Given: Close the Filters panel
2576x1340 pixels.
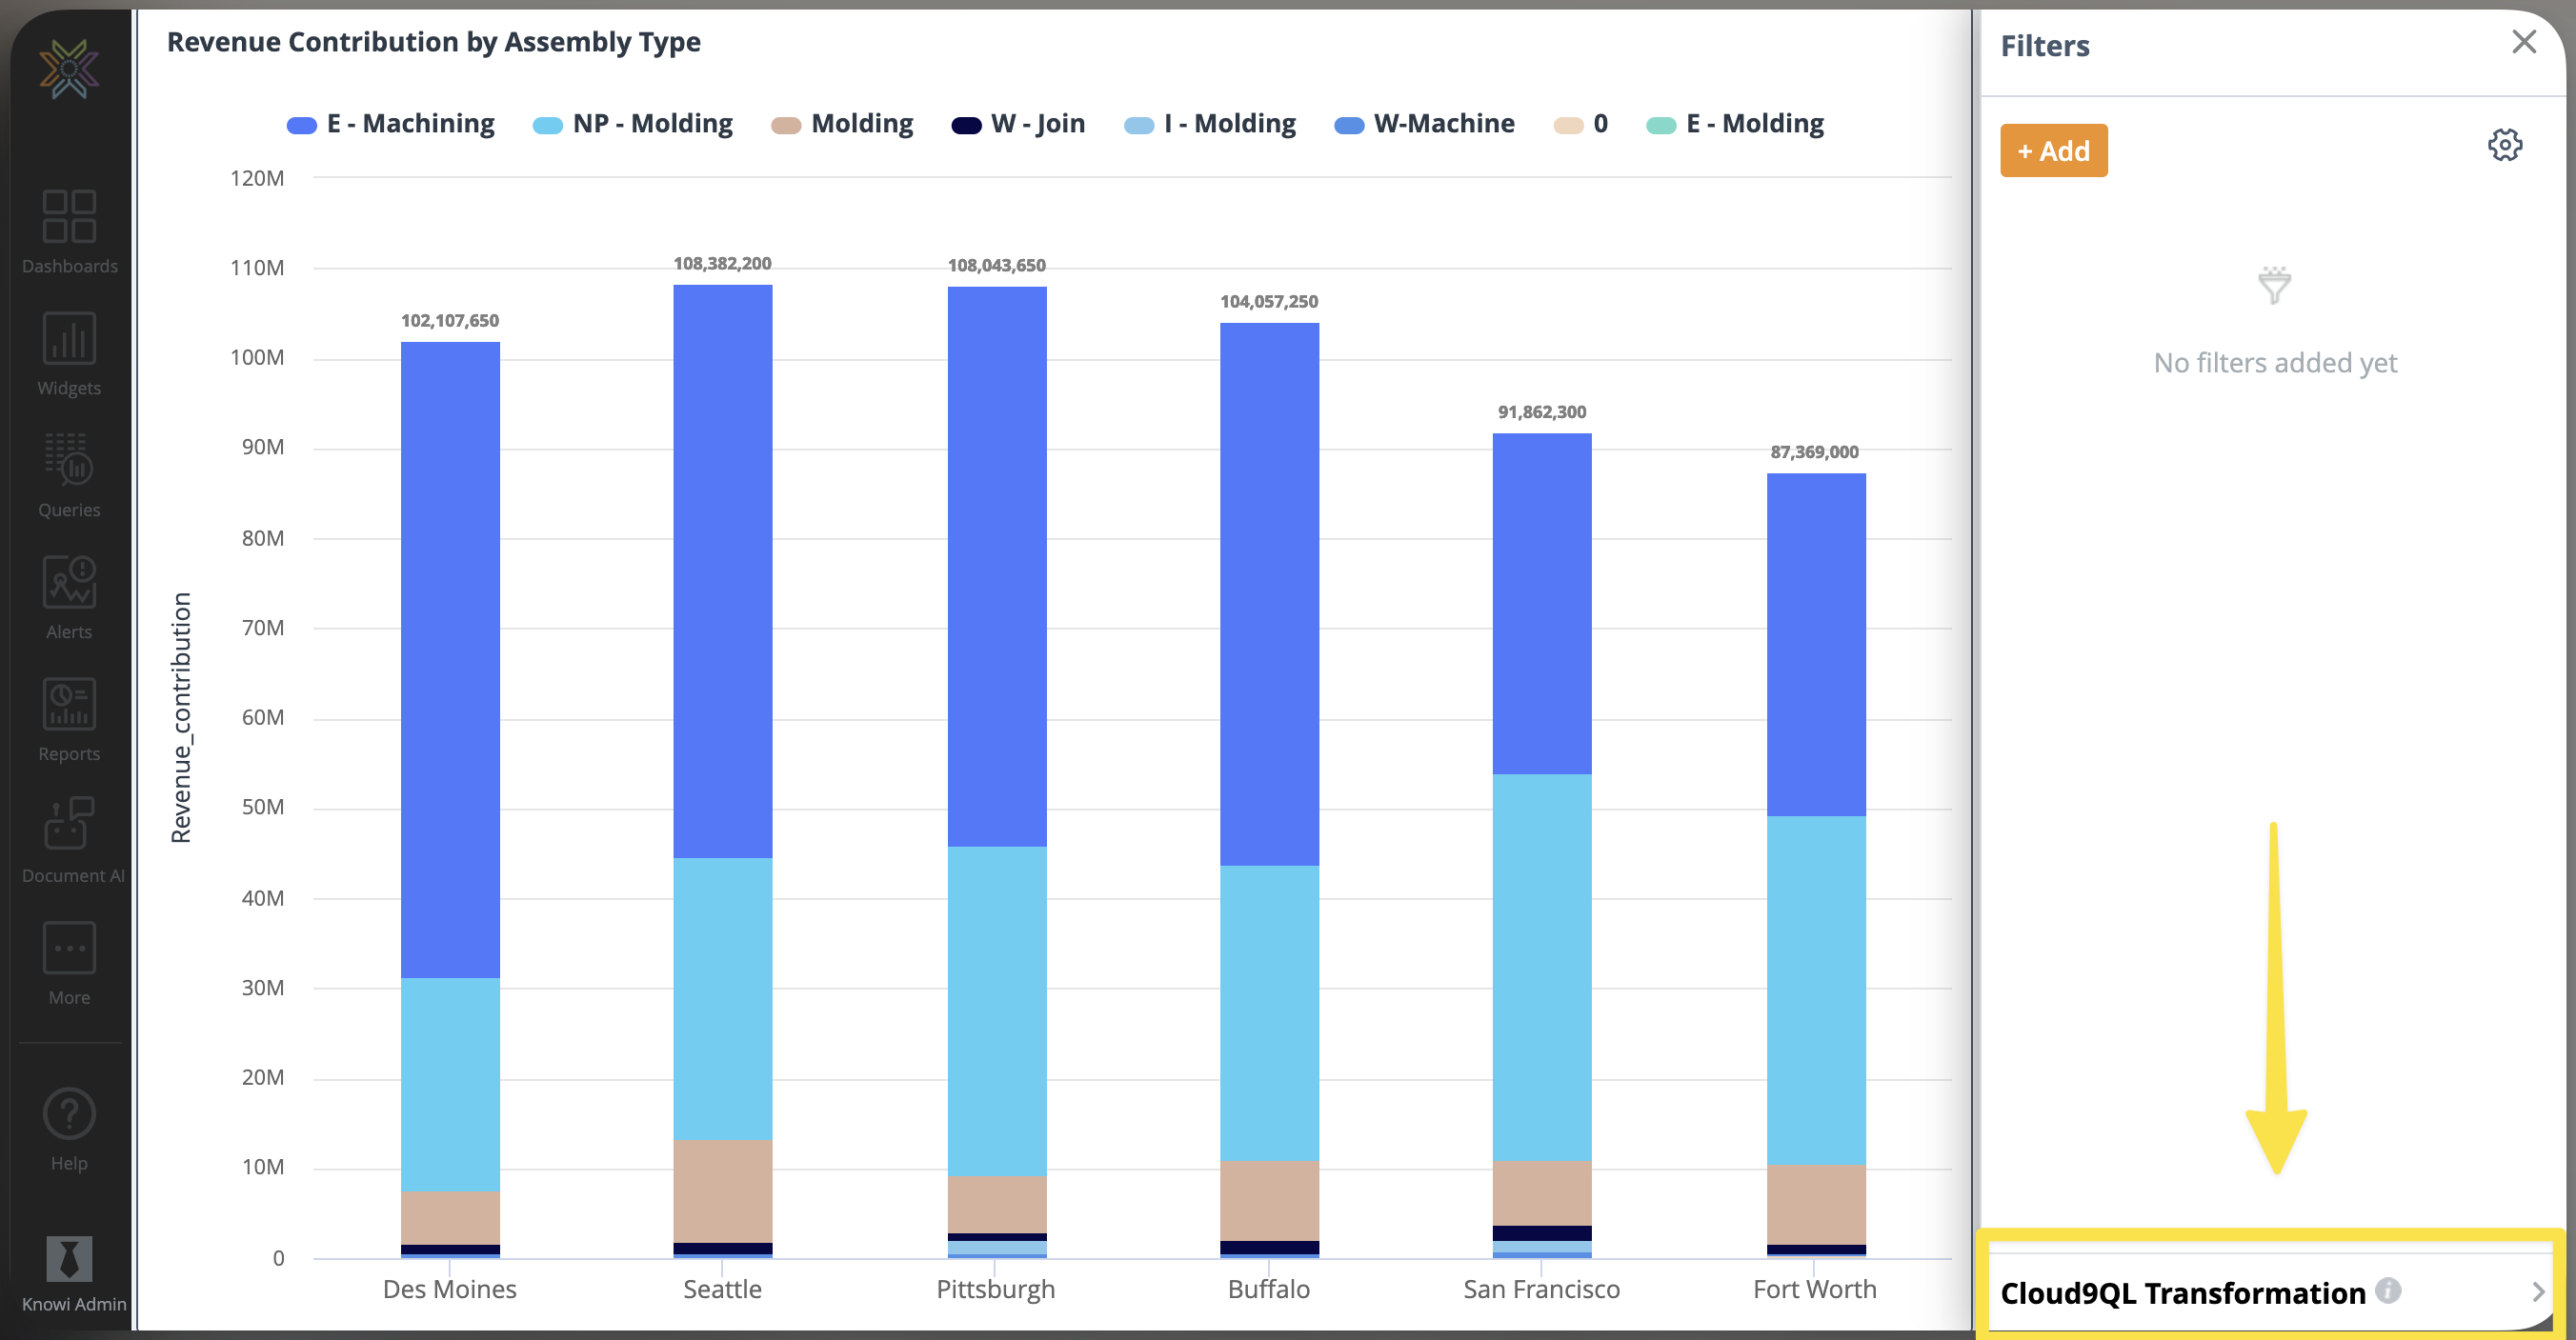Looking at the screenshot, I should (x=2524, y=41).
